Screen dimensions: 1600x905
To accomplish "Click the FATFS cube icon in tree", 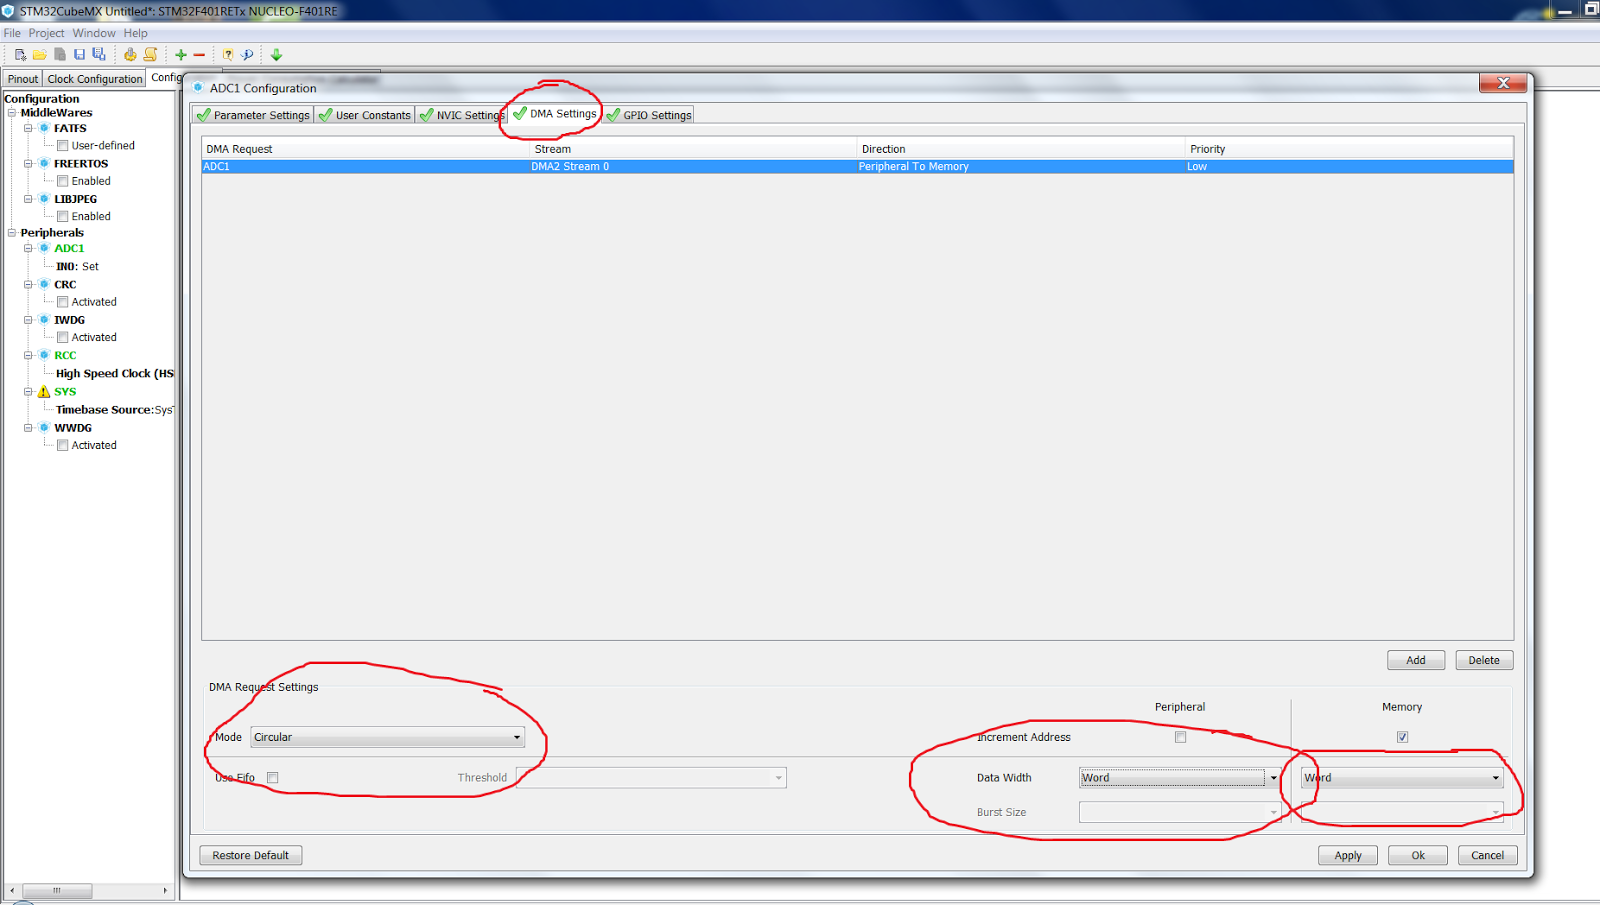I will pos(44,128).
